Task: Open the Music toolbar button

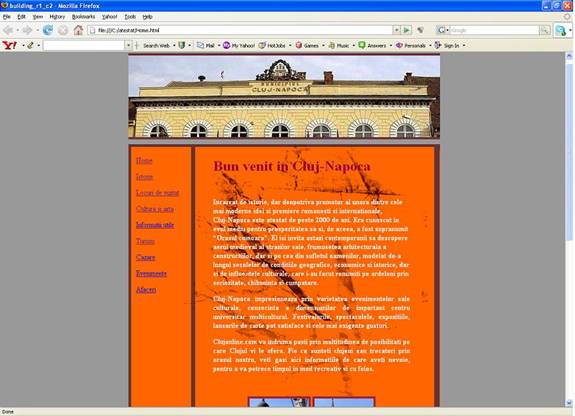Action: [339, 45]
